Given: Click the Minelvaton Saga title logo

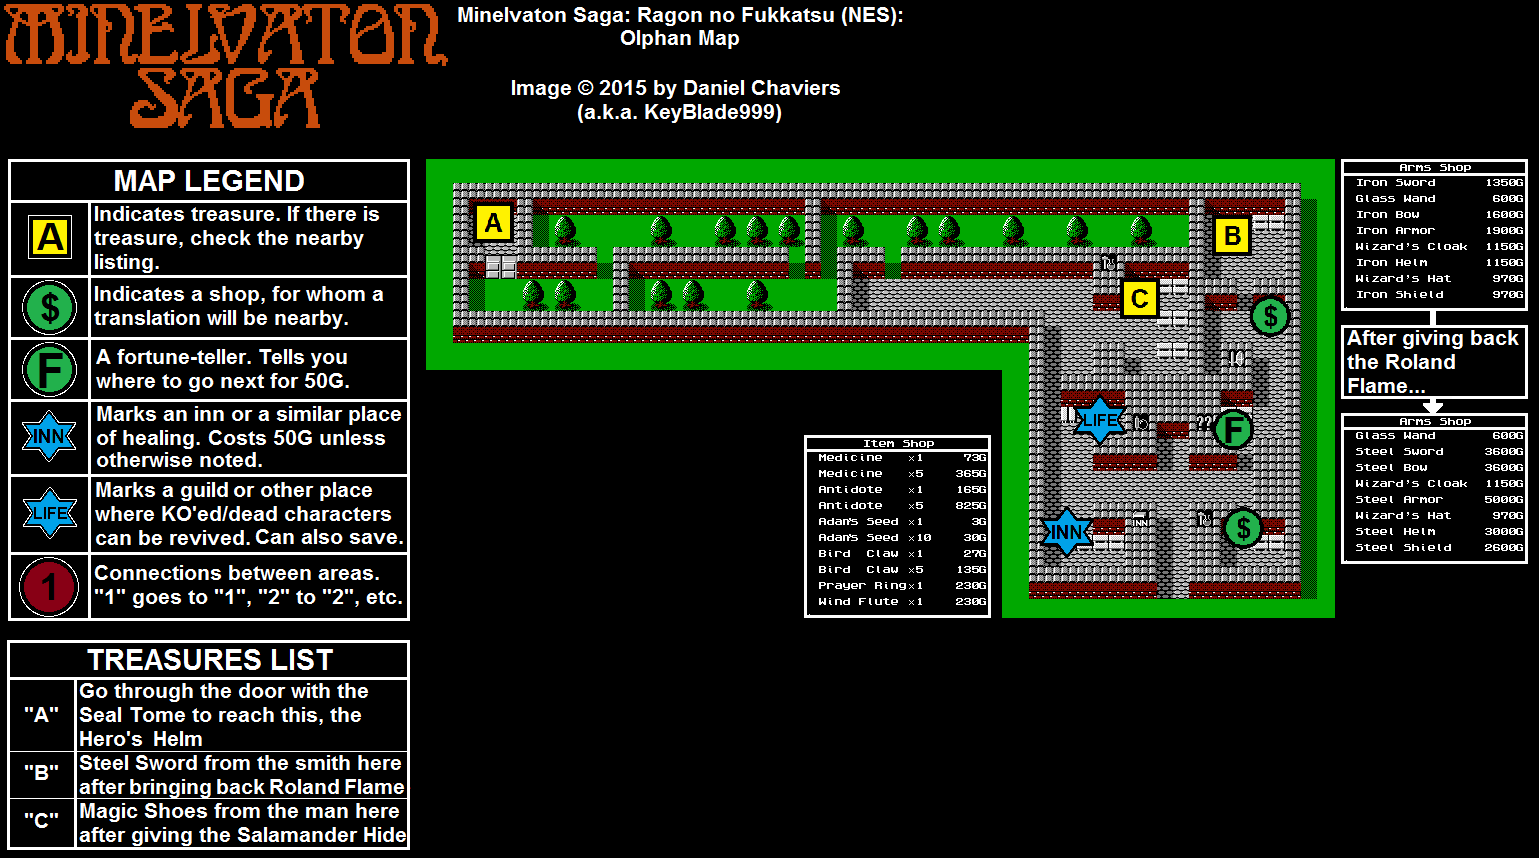Looking at the screenshot, I should 226,66.
